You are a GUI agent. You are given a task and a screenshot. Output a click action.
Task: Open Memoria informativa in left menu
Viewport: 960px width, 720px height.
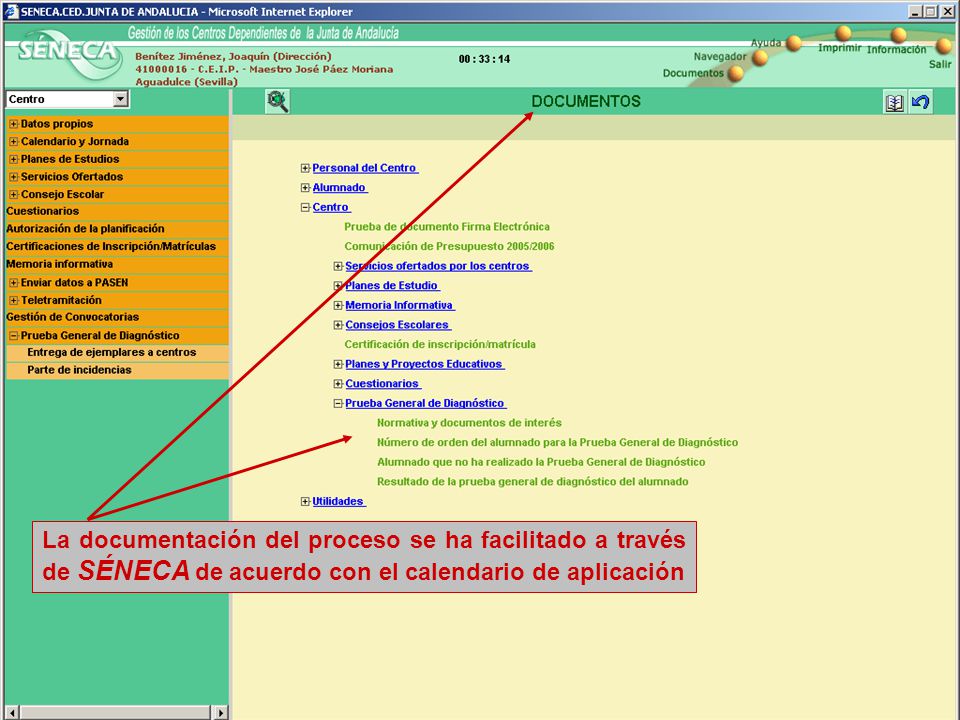click(59, 264)
